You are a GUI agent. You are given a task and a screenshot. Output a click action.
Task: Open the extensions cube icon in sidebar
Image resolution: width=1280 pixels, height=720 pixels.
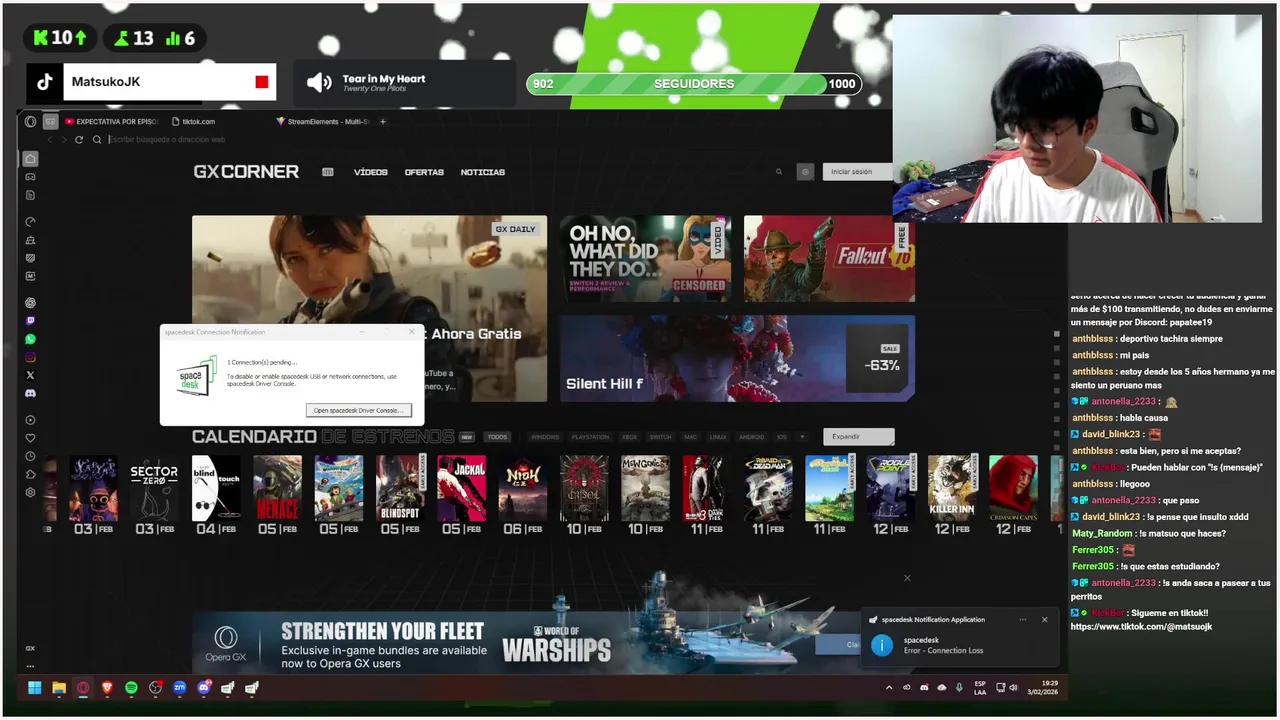[x=31, y=474]
